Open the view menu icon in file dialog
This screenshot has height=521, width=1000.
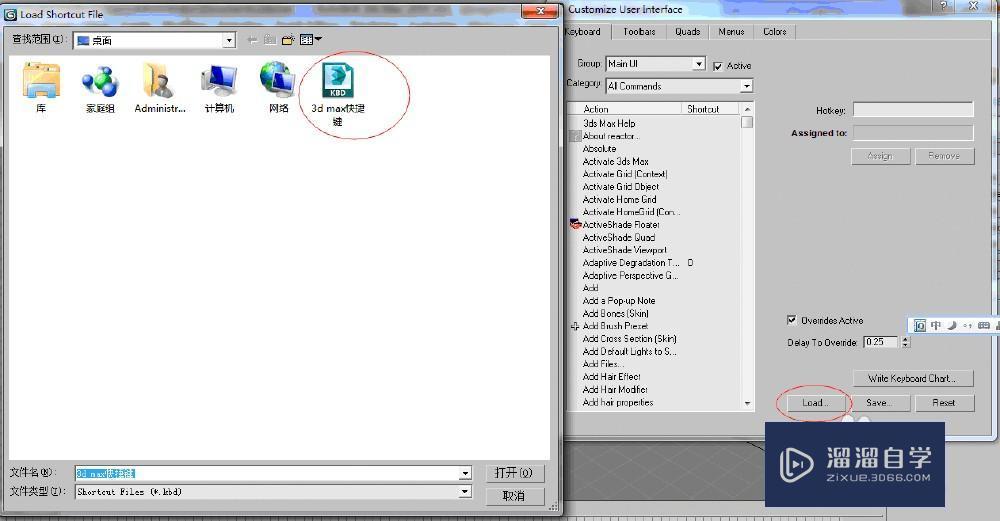pyautogui.click(x=311, y=40)
